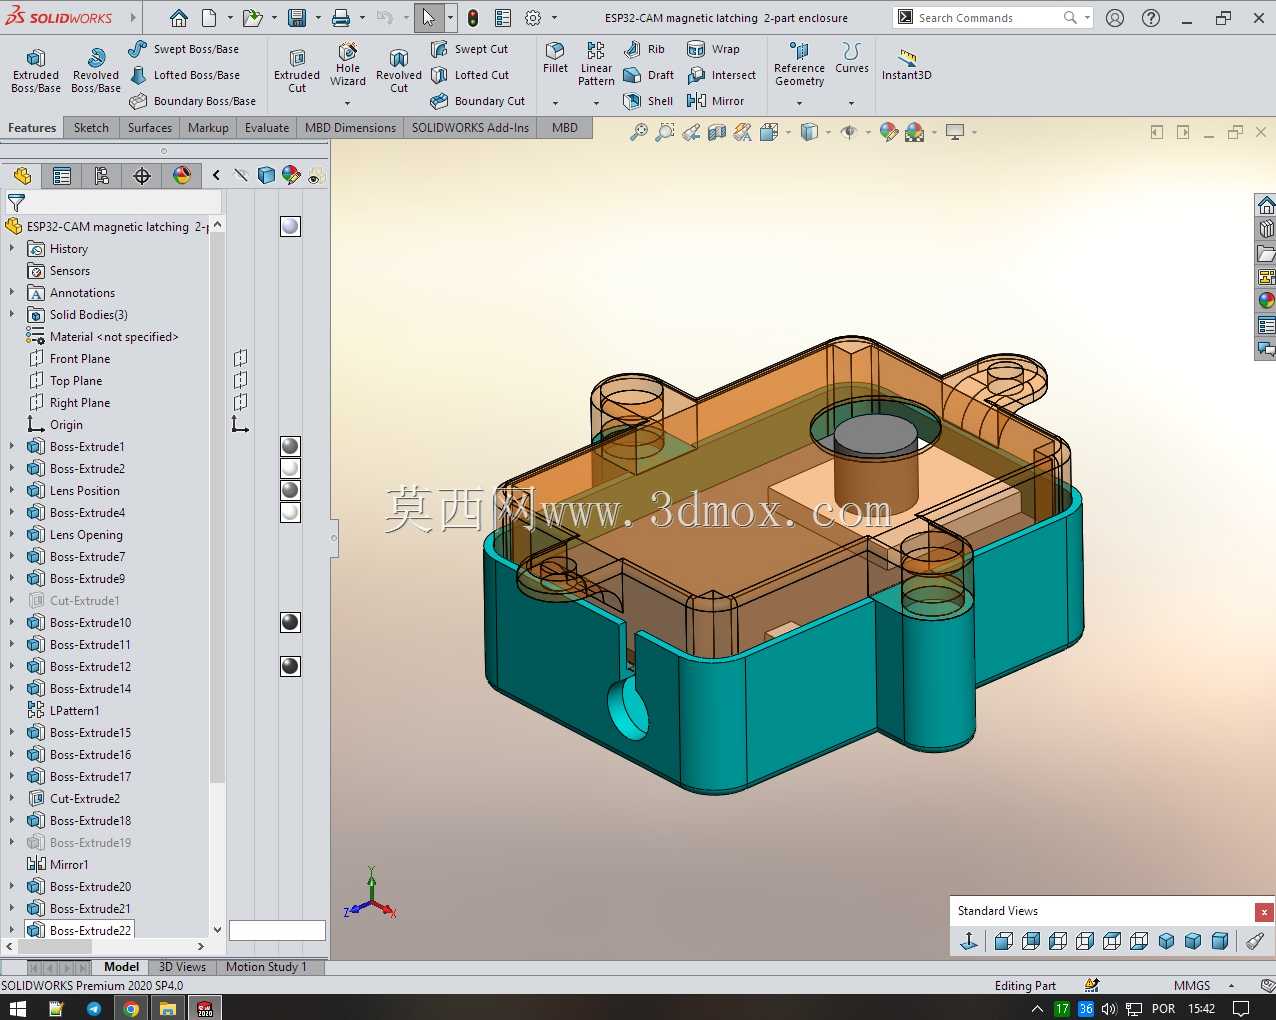Open the Hole Wizard tool
Viewport: 1276px width, 1020px height.
[x=348, y=66]
